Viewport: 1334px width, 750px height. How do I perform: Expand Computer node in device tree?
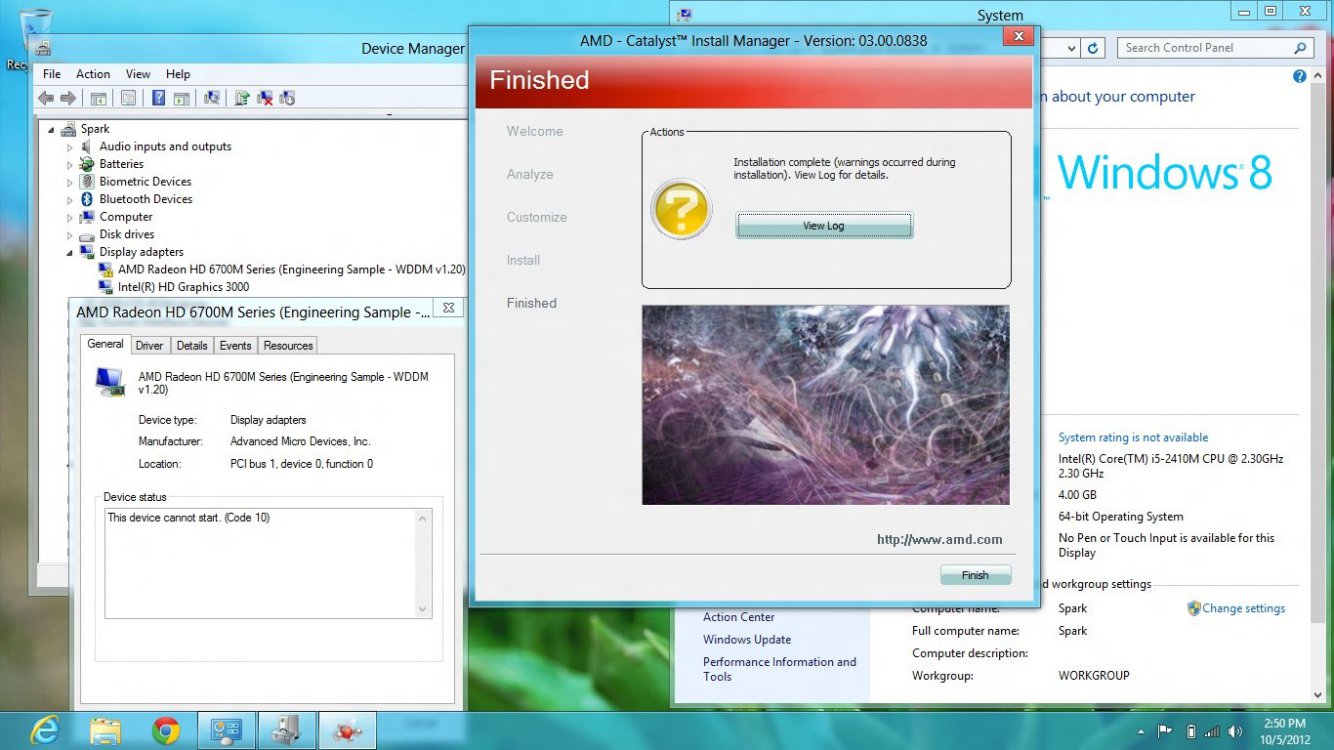point(70,217)
